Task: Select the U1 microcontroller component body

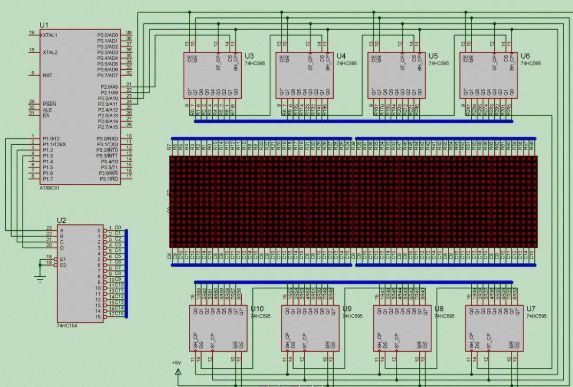Action: pos(80,107)
